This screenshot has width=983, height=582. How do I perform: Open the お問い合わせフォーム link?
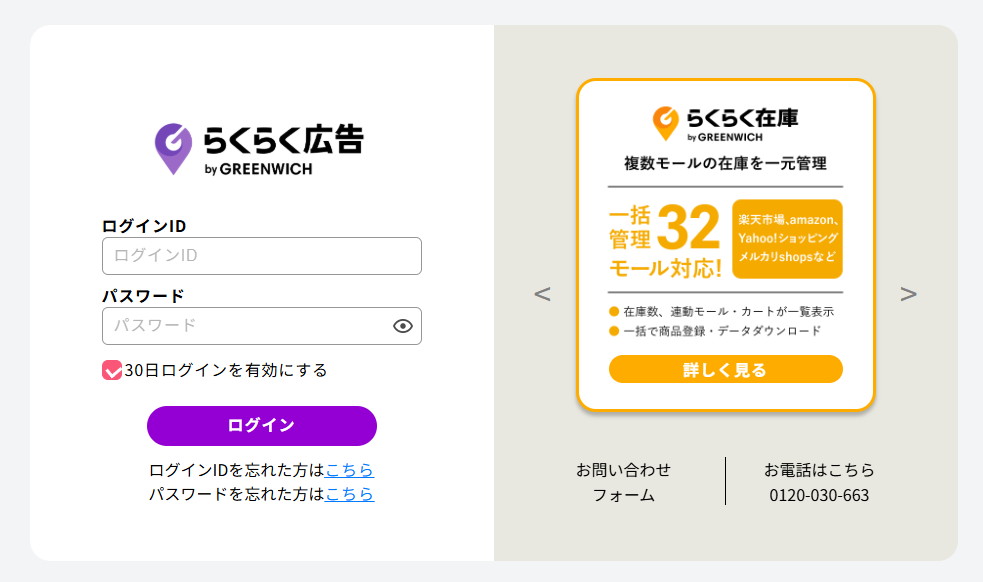pyautogui.click(x=623, y=482)
